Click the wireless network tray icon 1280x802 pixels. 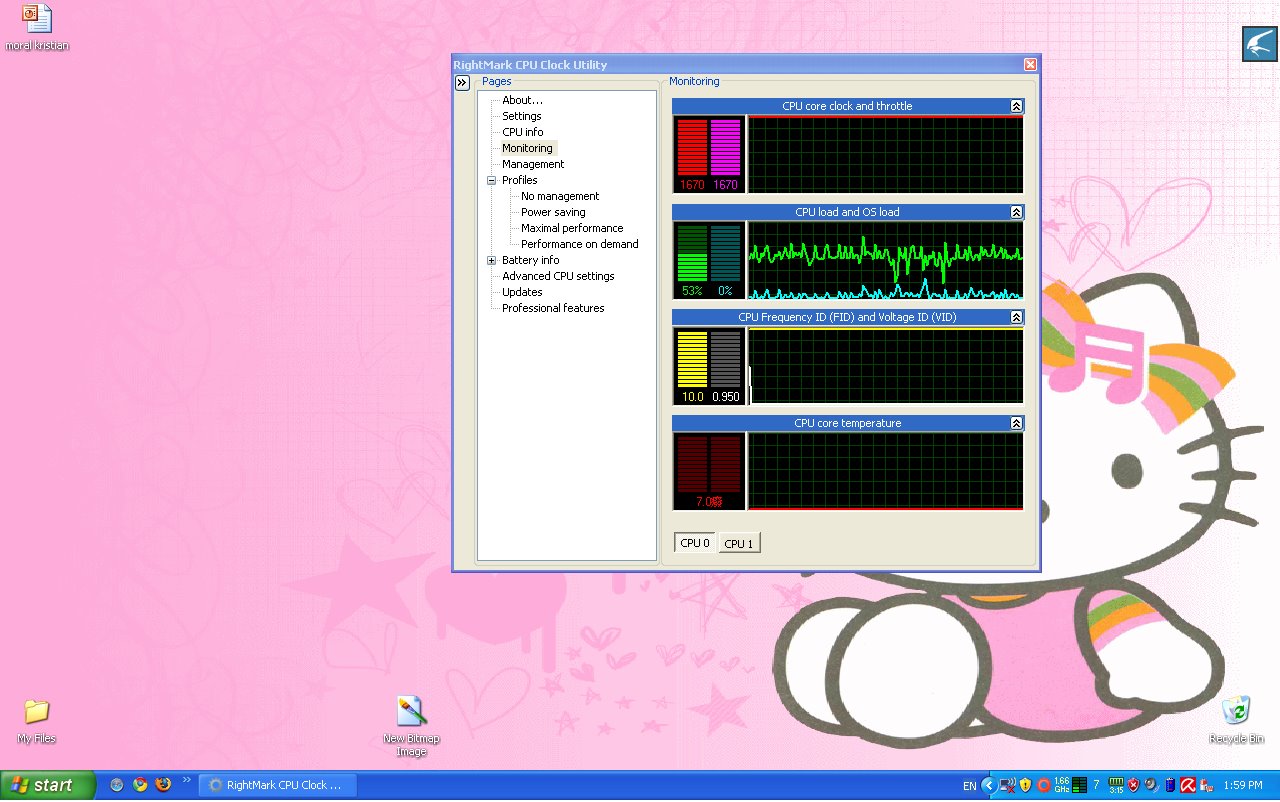click(1008, 785)
